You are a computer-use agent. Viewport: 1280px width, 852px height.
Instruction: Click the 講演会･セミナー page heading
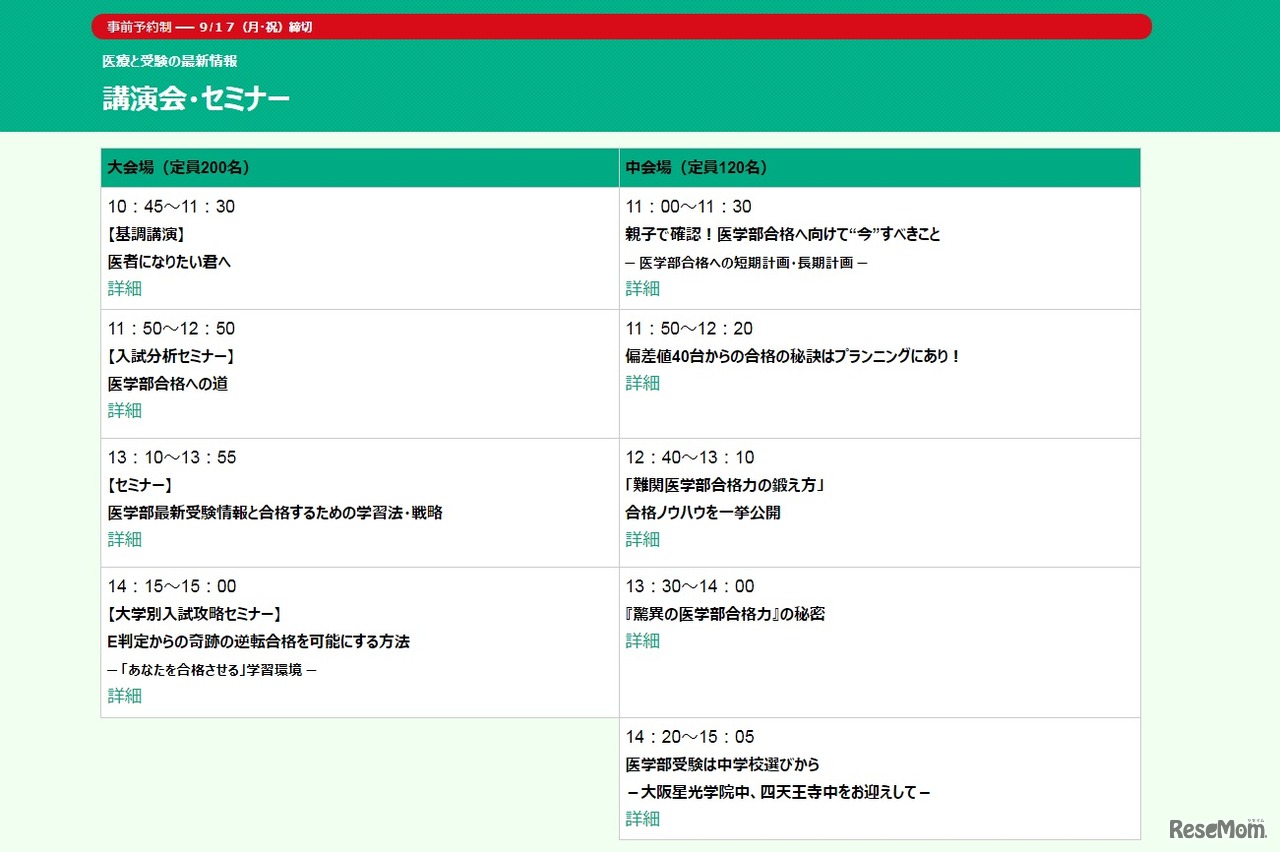pyautogui.click(x=196, y=99)
